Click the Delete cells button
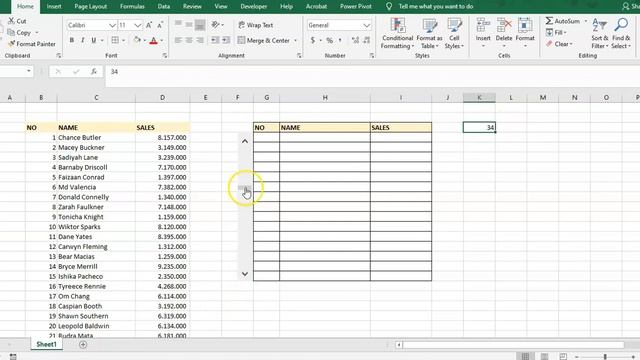 point(504,33)
